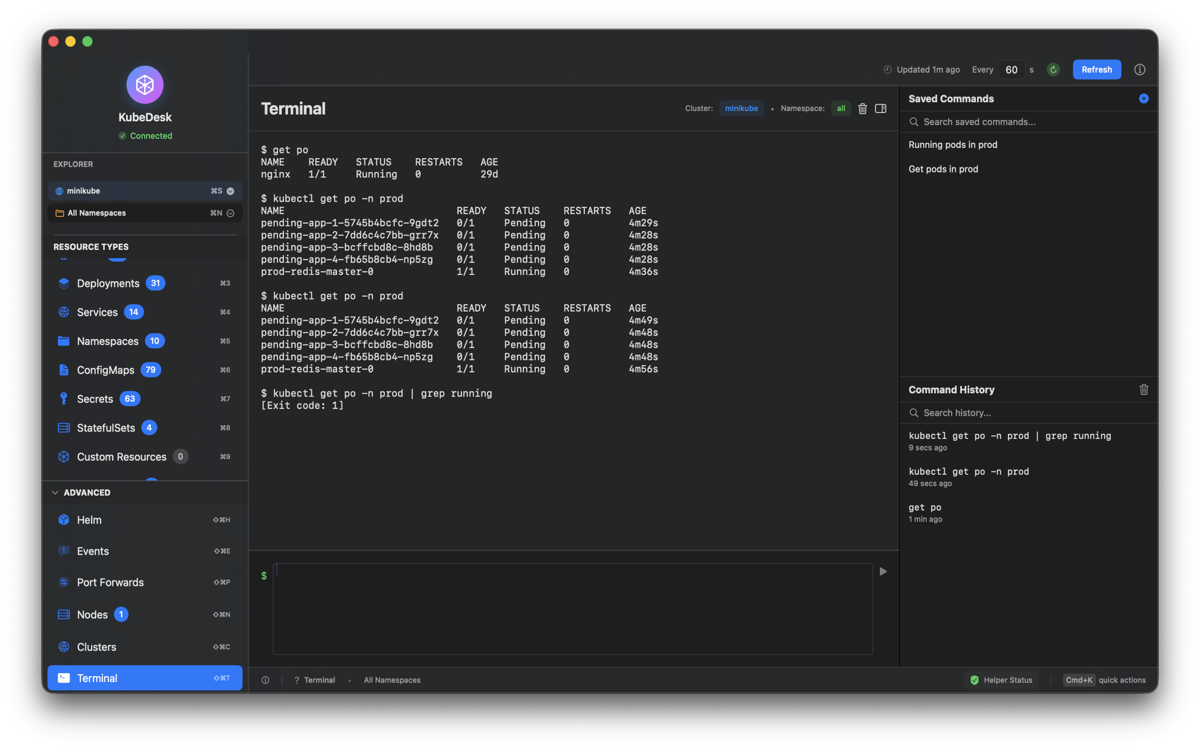Click the refresh interval seconds field
The height and width of the screenshot is (750, 1200).
click(x=1011, y=70)
